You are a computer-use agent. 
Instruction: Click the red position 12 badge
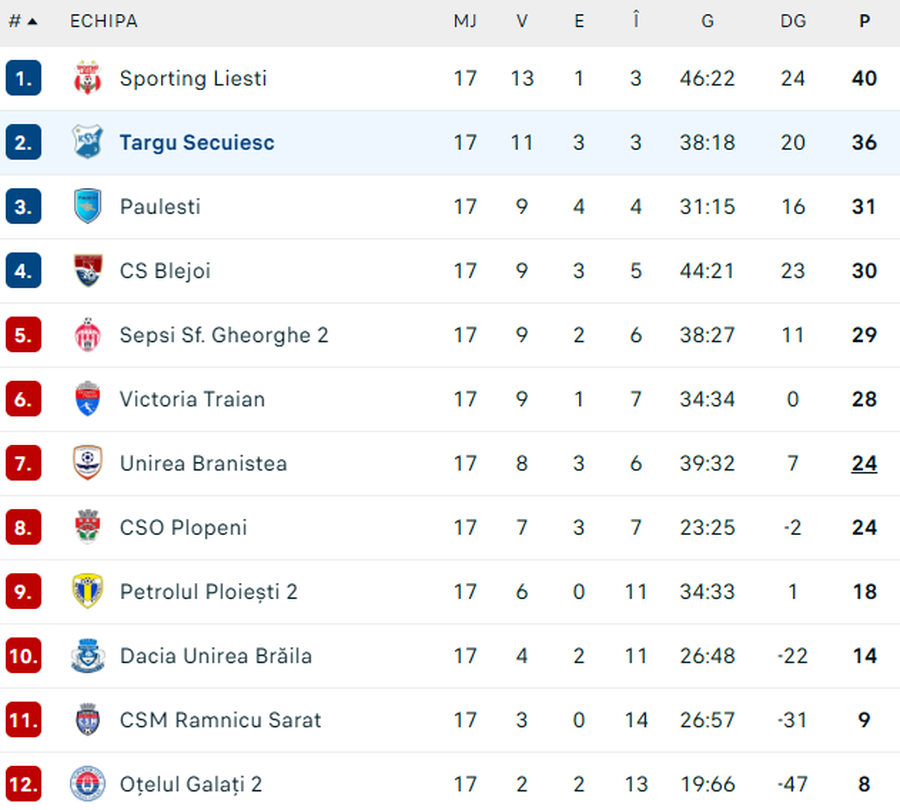click(x=23, y=784)
